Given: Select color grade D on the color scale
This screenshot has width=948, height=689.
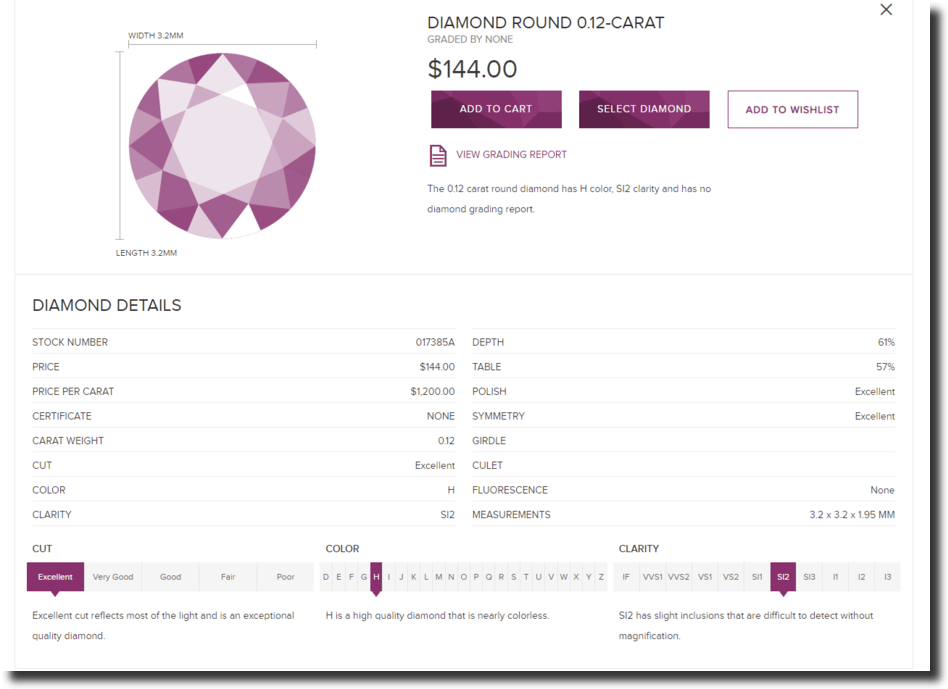Looking at the screenshot, I should coord(325,577).
